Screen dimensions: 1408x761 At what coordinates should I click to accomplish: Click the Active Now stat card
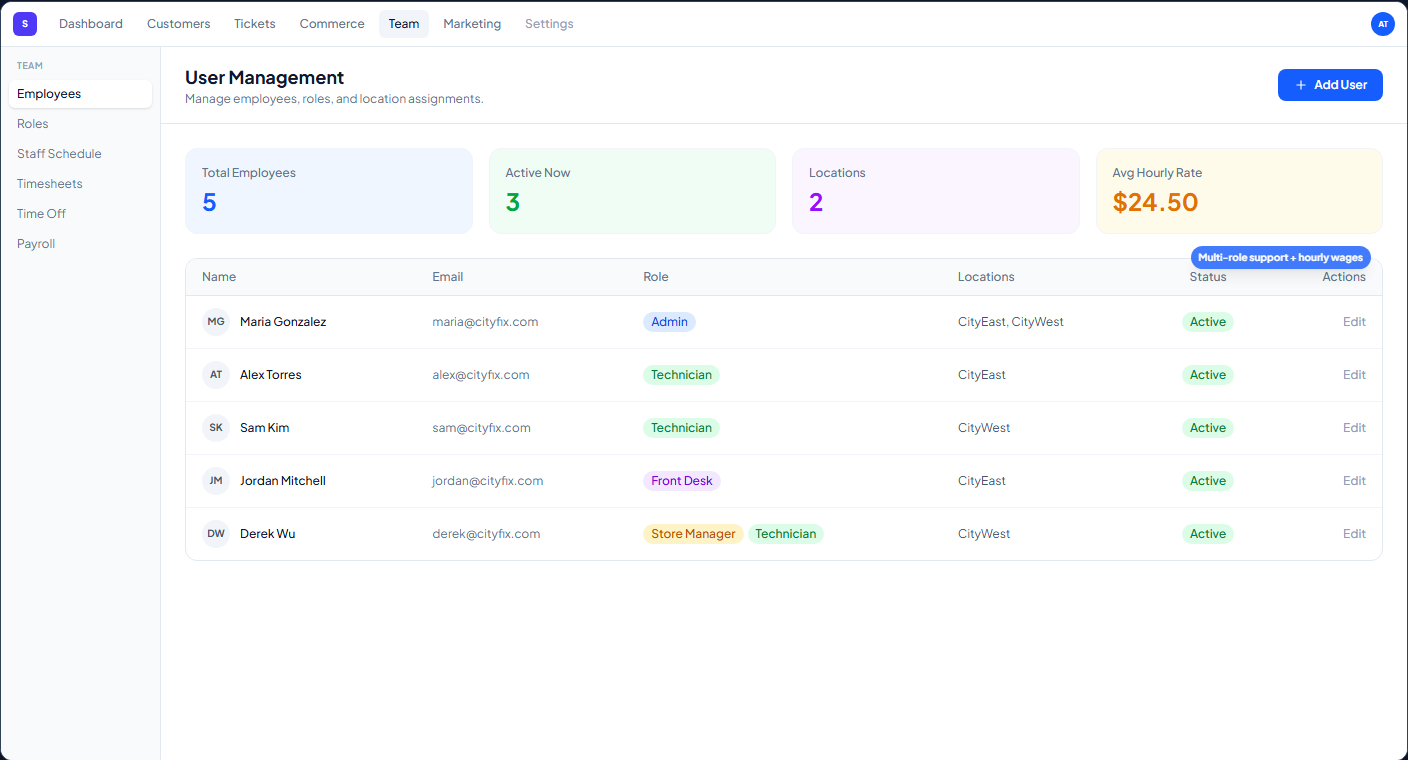coord(632,191)
